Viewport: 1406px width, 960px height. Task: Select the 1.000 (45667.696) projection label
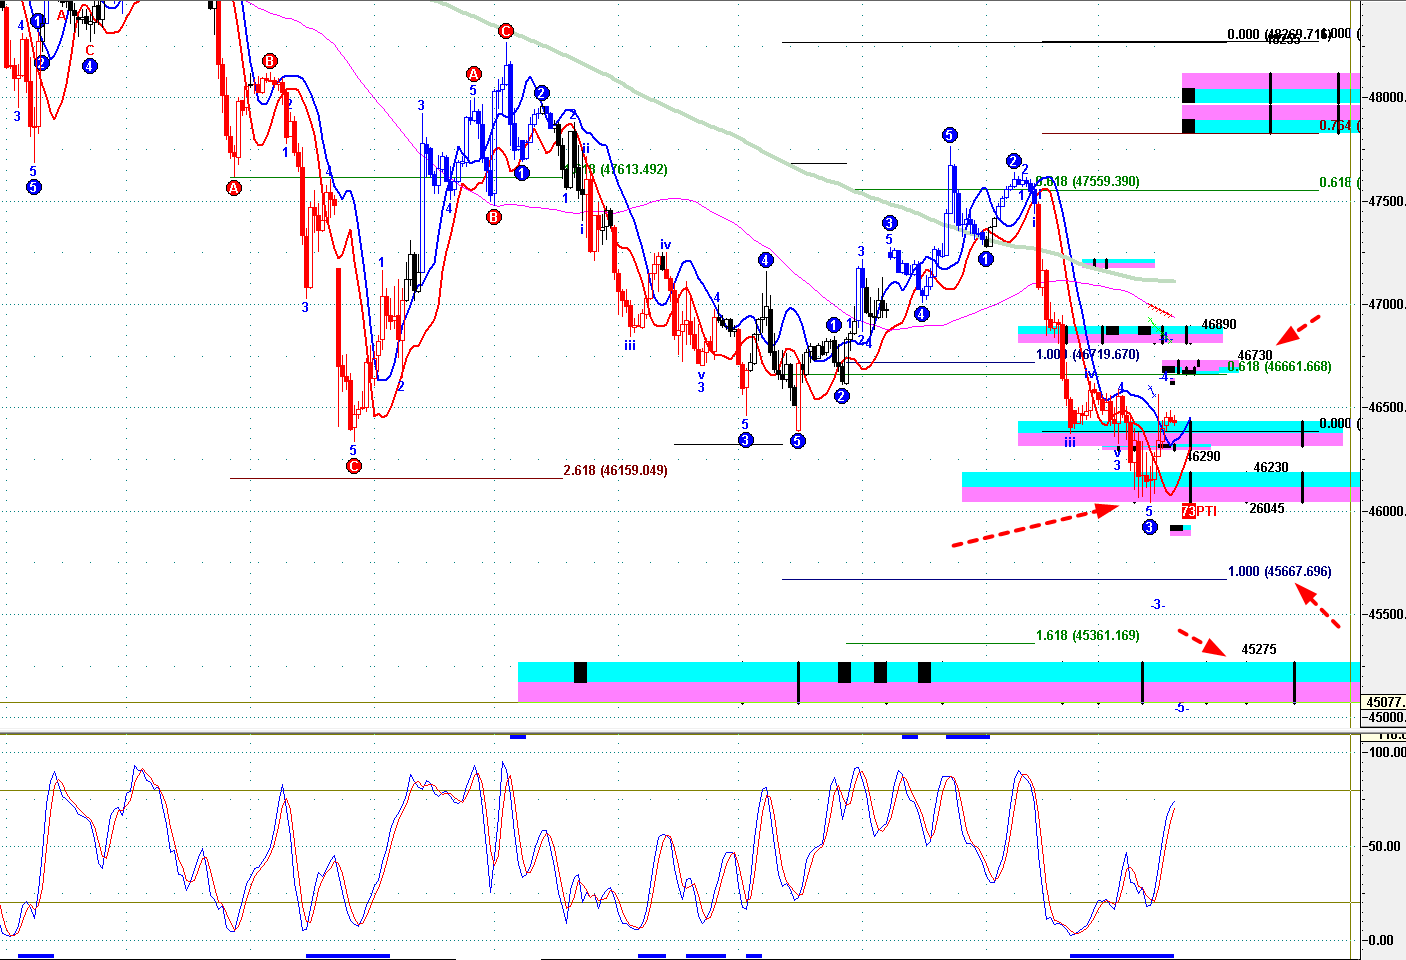(1280, 571)
